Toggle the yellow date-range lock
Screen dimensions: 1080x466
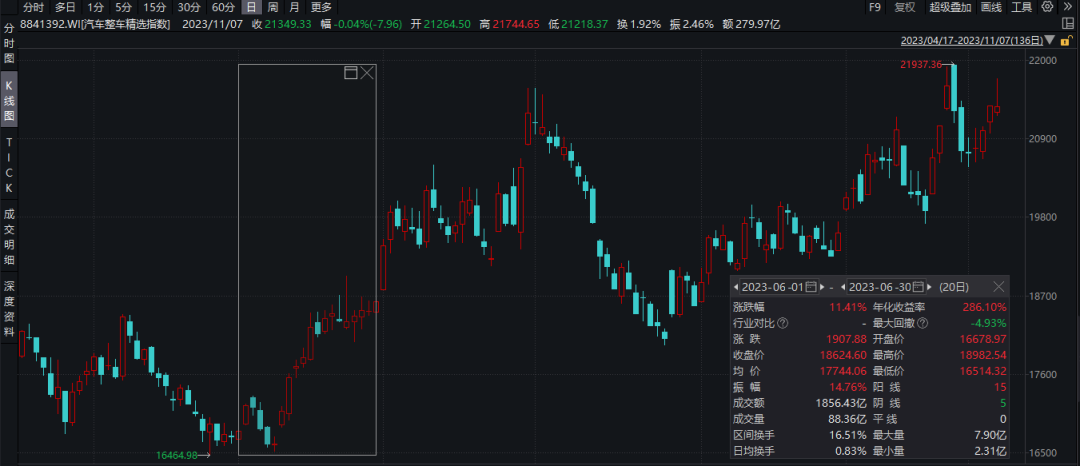[1065, 41]
